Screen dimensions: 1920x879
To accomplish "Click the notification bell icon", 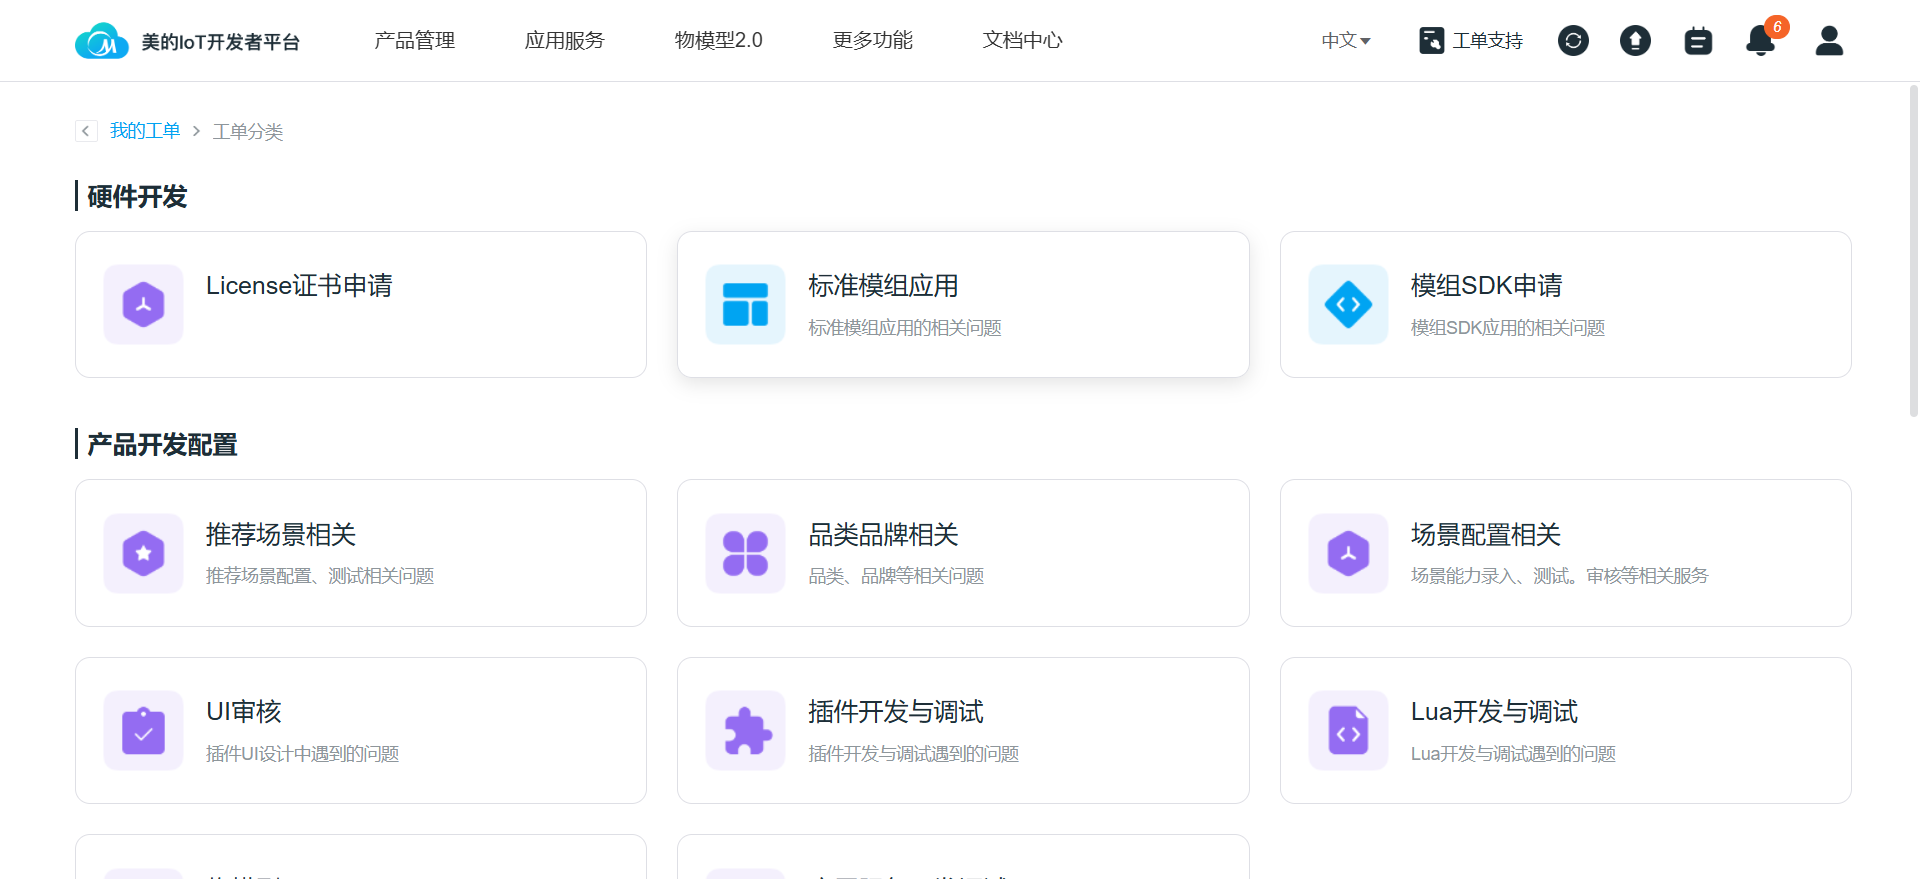I will [x=1760, y=41].
